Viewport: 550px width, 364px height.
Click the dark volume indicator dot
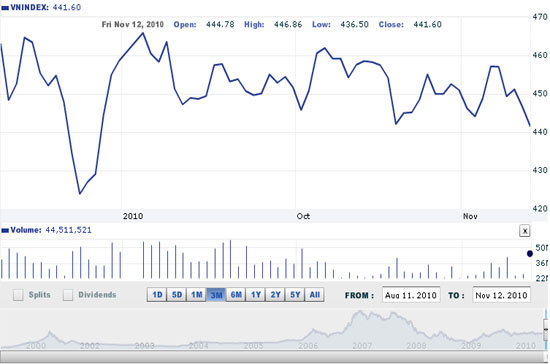[x=530, y=254]
